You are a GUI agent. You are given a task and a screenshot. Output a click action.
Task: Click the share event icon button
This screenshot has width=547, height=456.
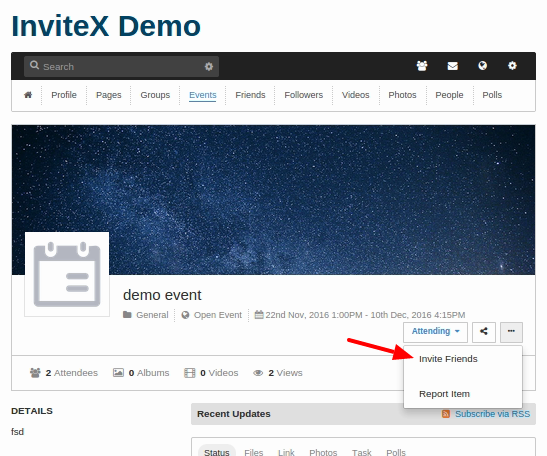pos(484,332)
